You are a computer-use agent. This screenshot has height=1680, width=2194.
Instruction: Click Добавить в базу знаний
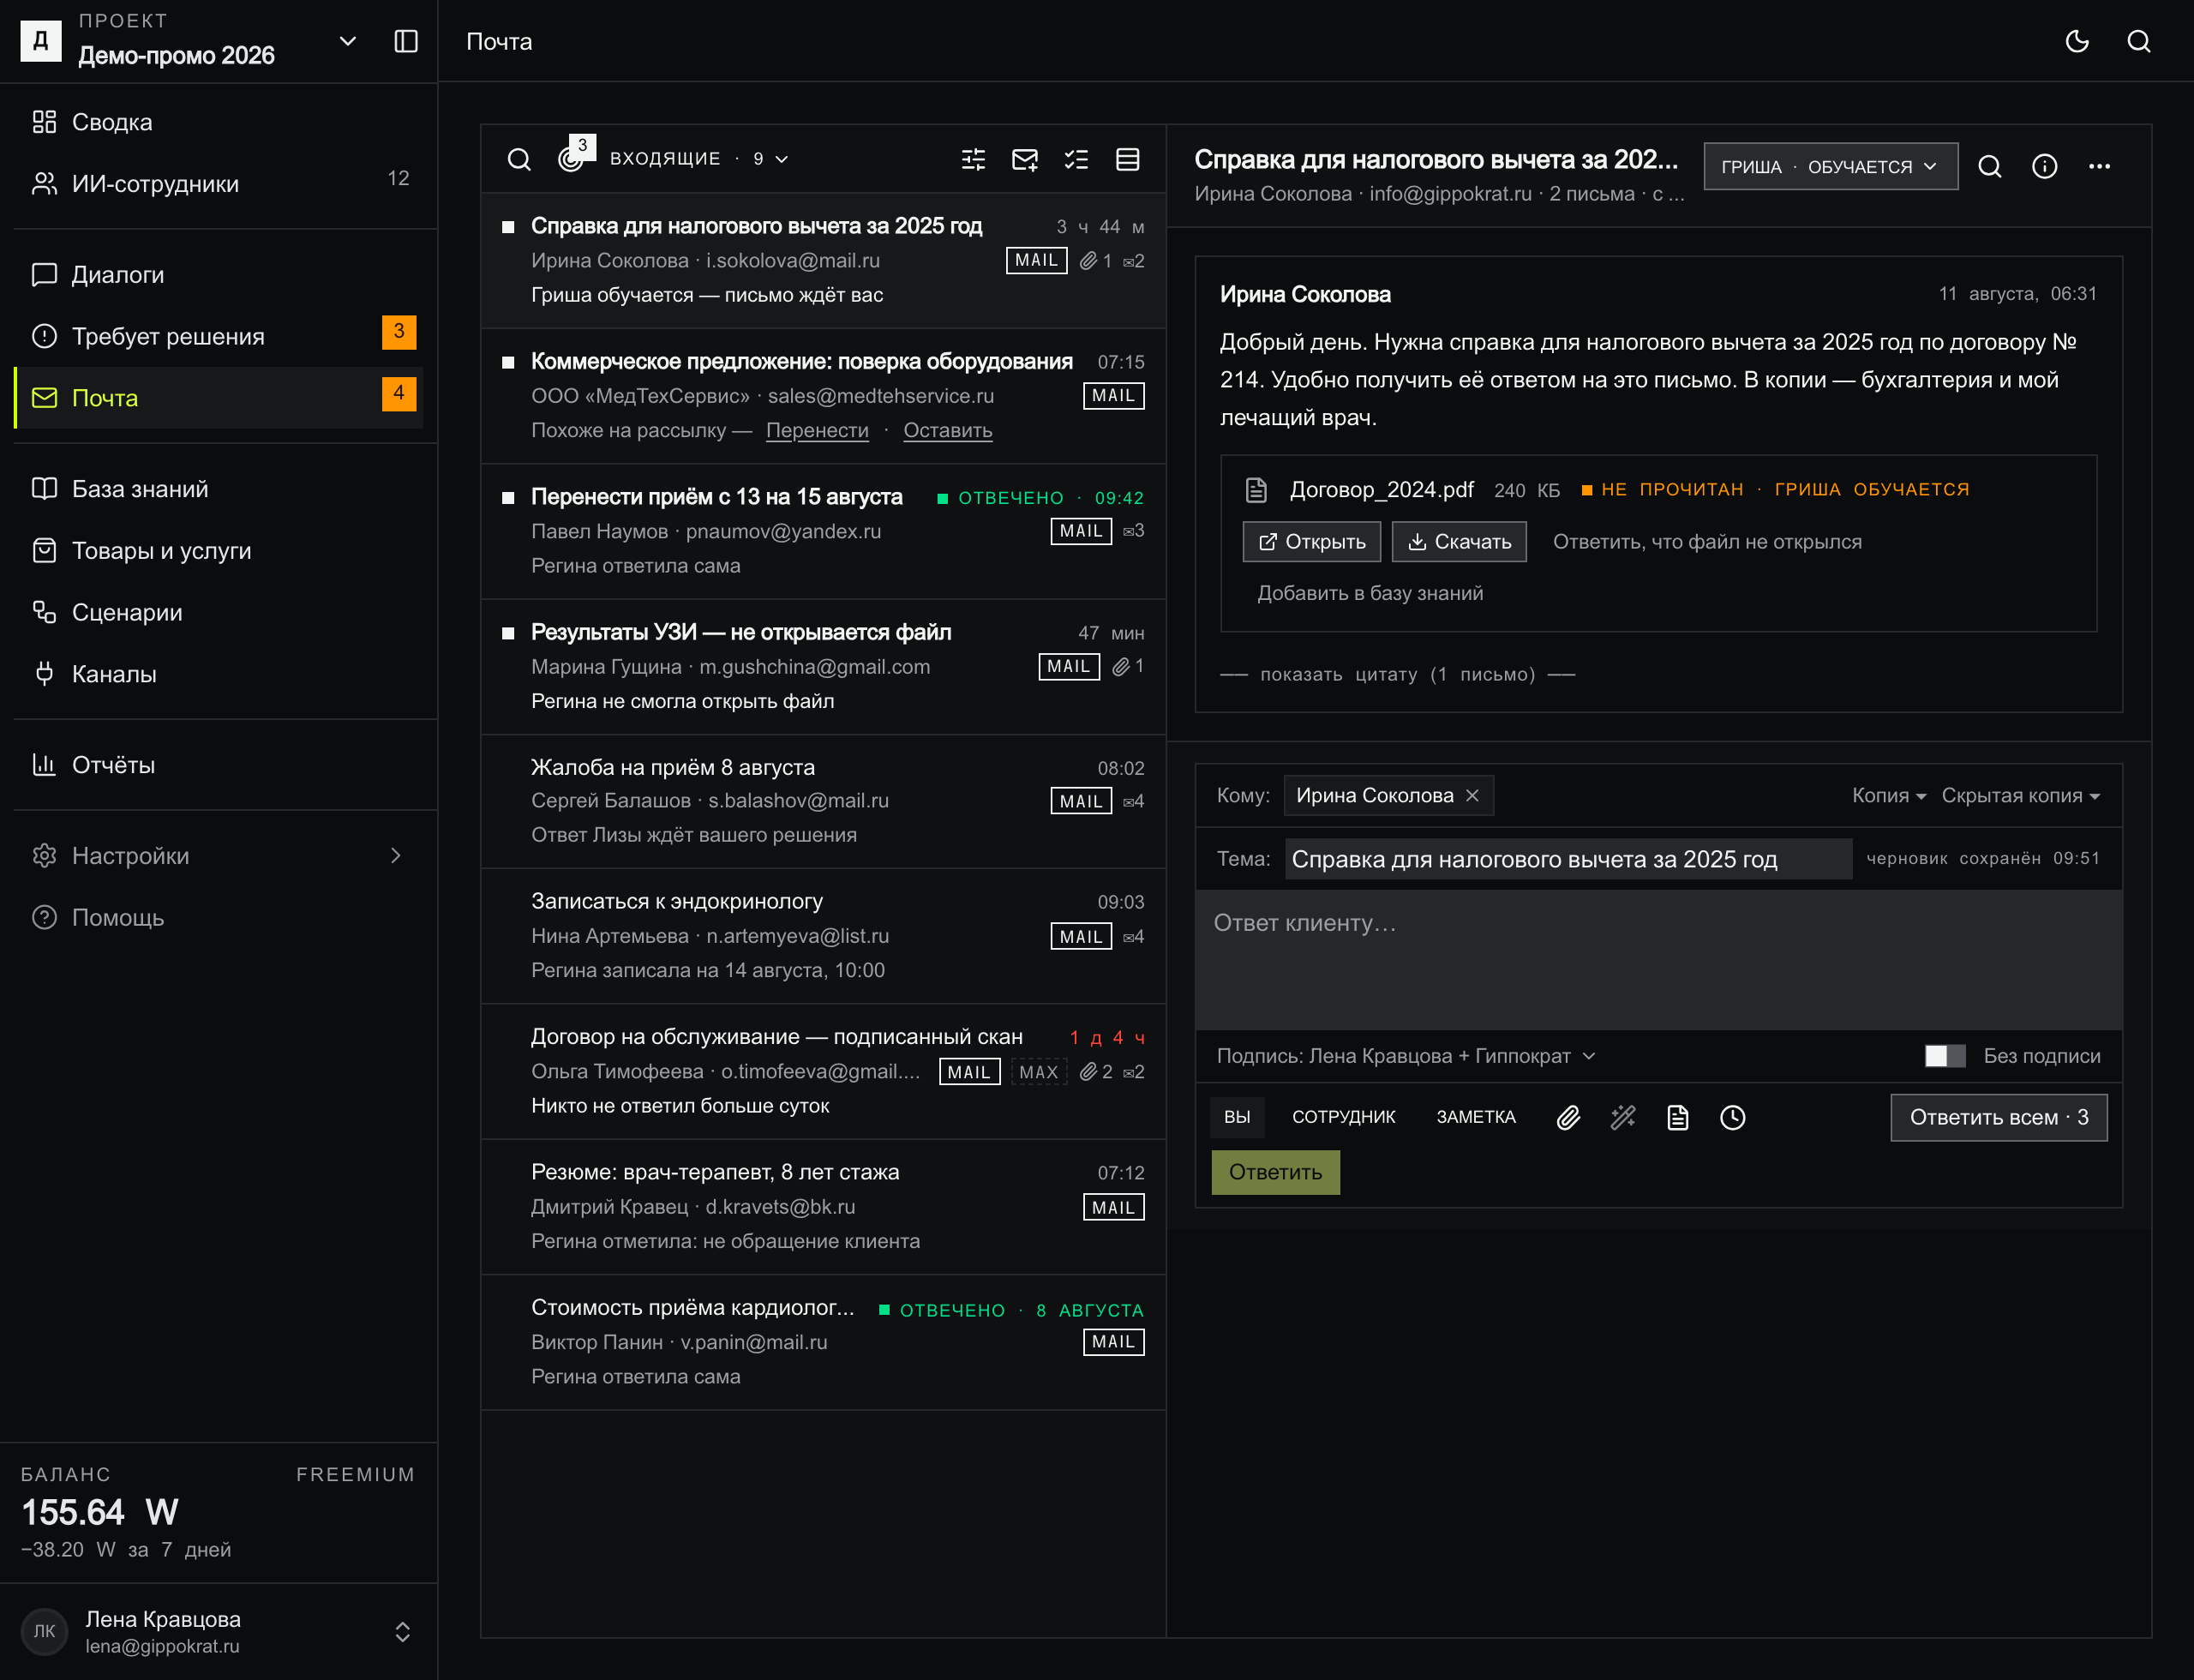(x=1370, y=593)
